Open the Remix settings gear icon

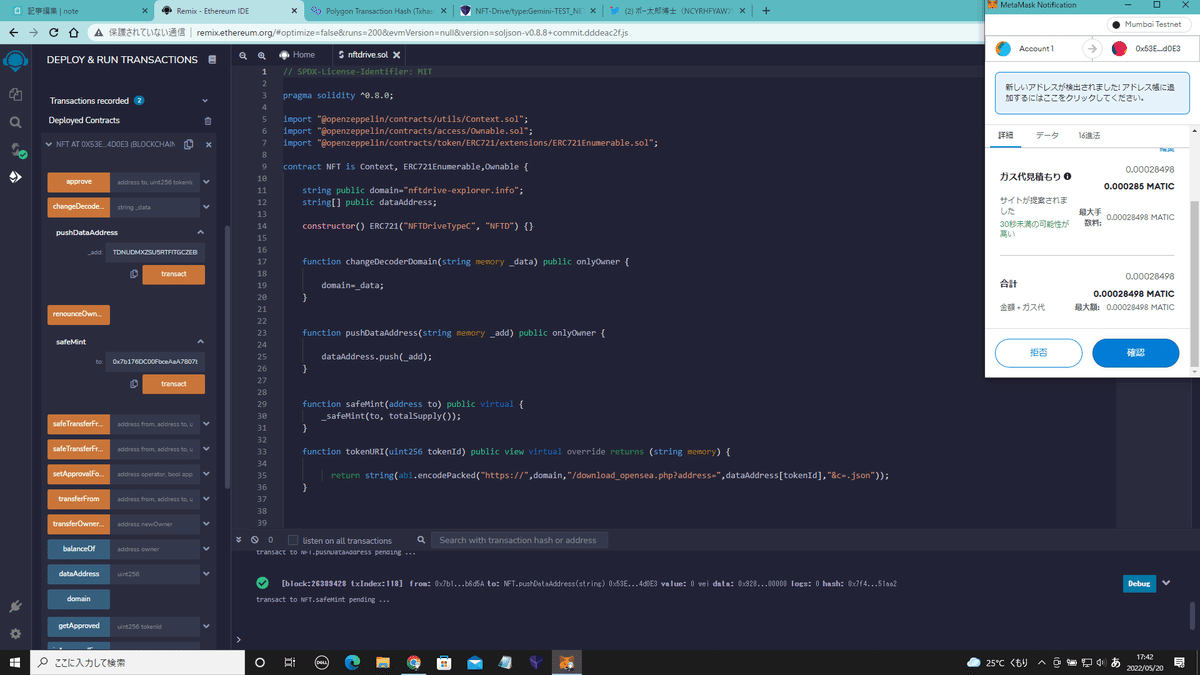tap(15, 634)
